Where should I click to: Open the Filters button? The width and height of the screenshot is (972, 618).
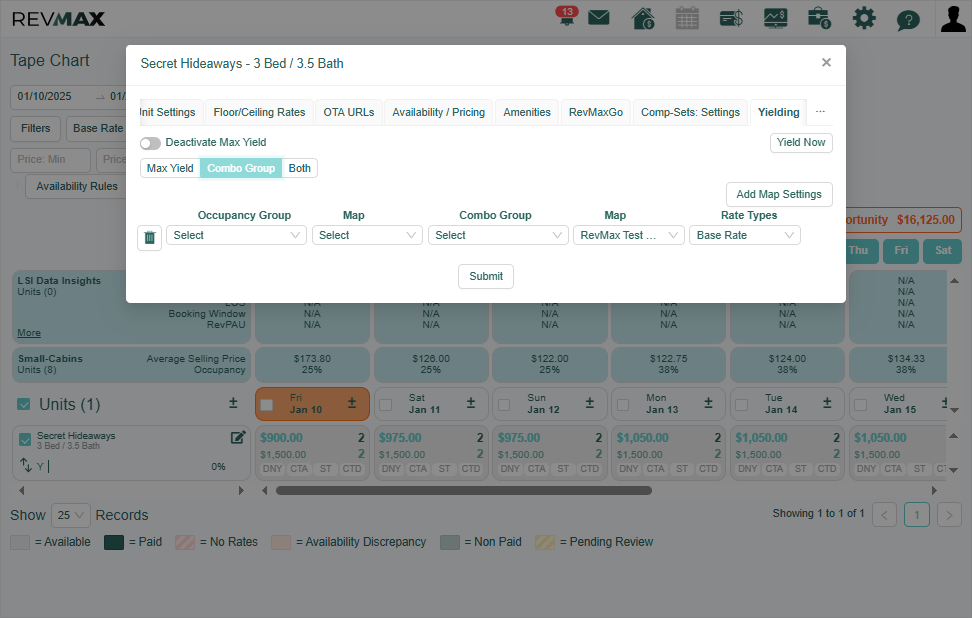[x=35, y=128]
